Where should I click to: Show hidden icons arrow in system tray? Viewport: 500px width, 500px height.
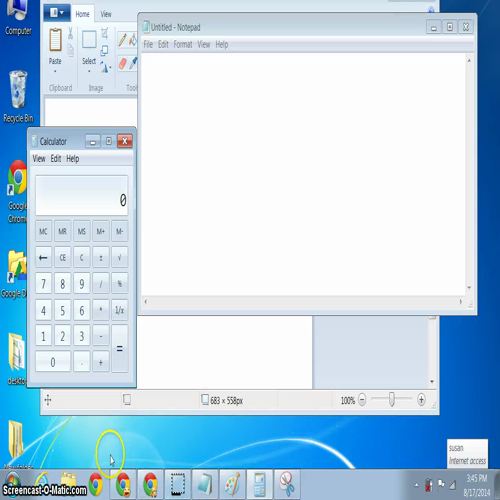coord(416,485)
